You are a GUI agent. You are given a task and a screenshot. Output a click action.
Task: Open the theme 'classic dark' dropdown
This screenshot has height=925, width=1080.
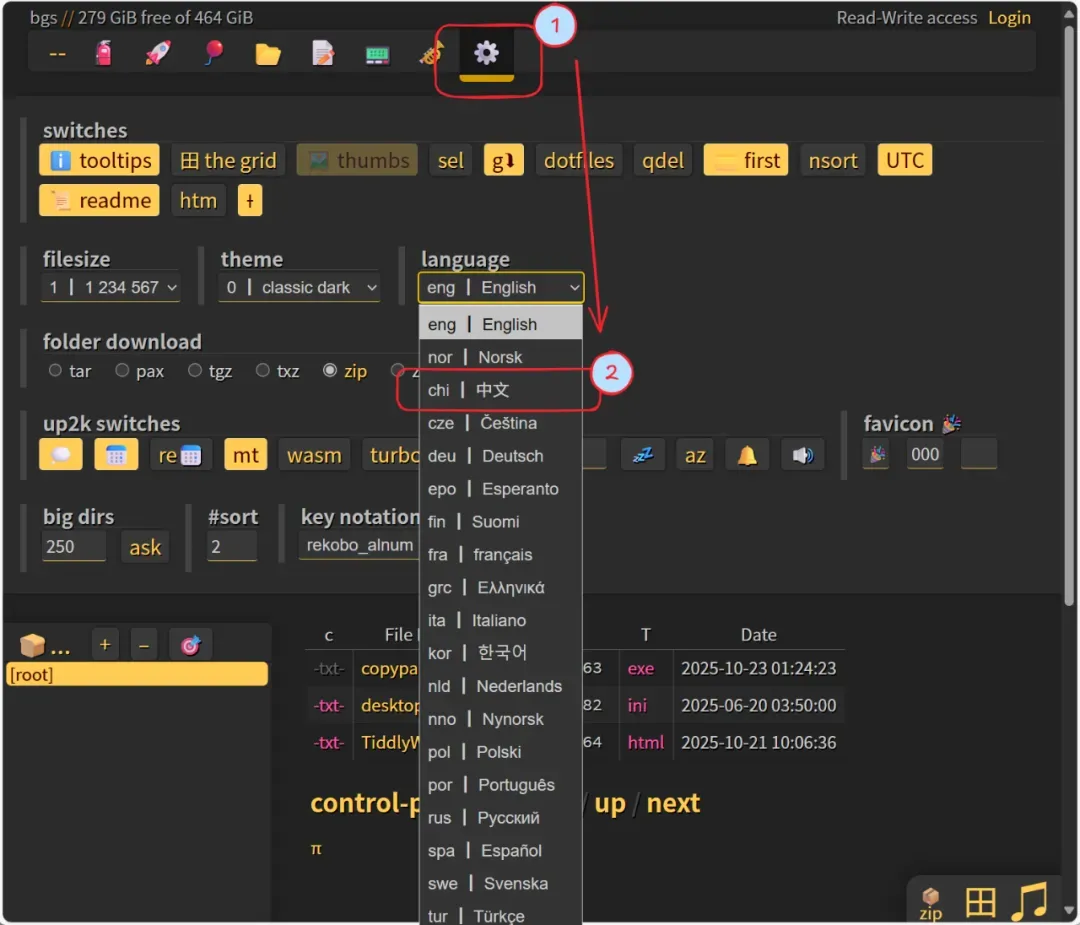pyautogui.click(x=299, y=287)
